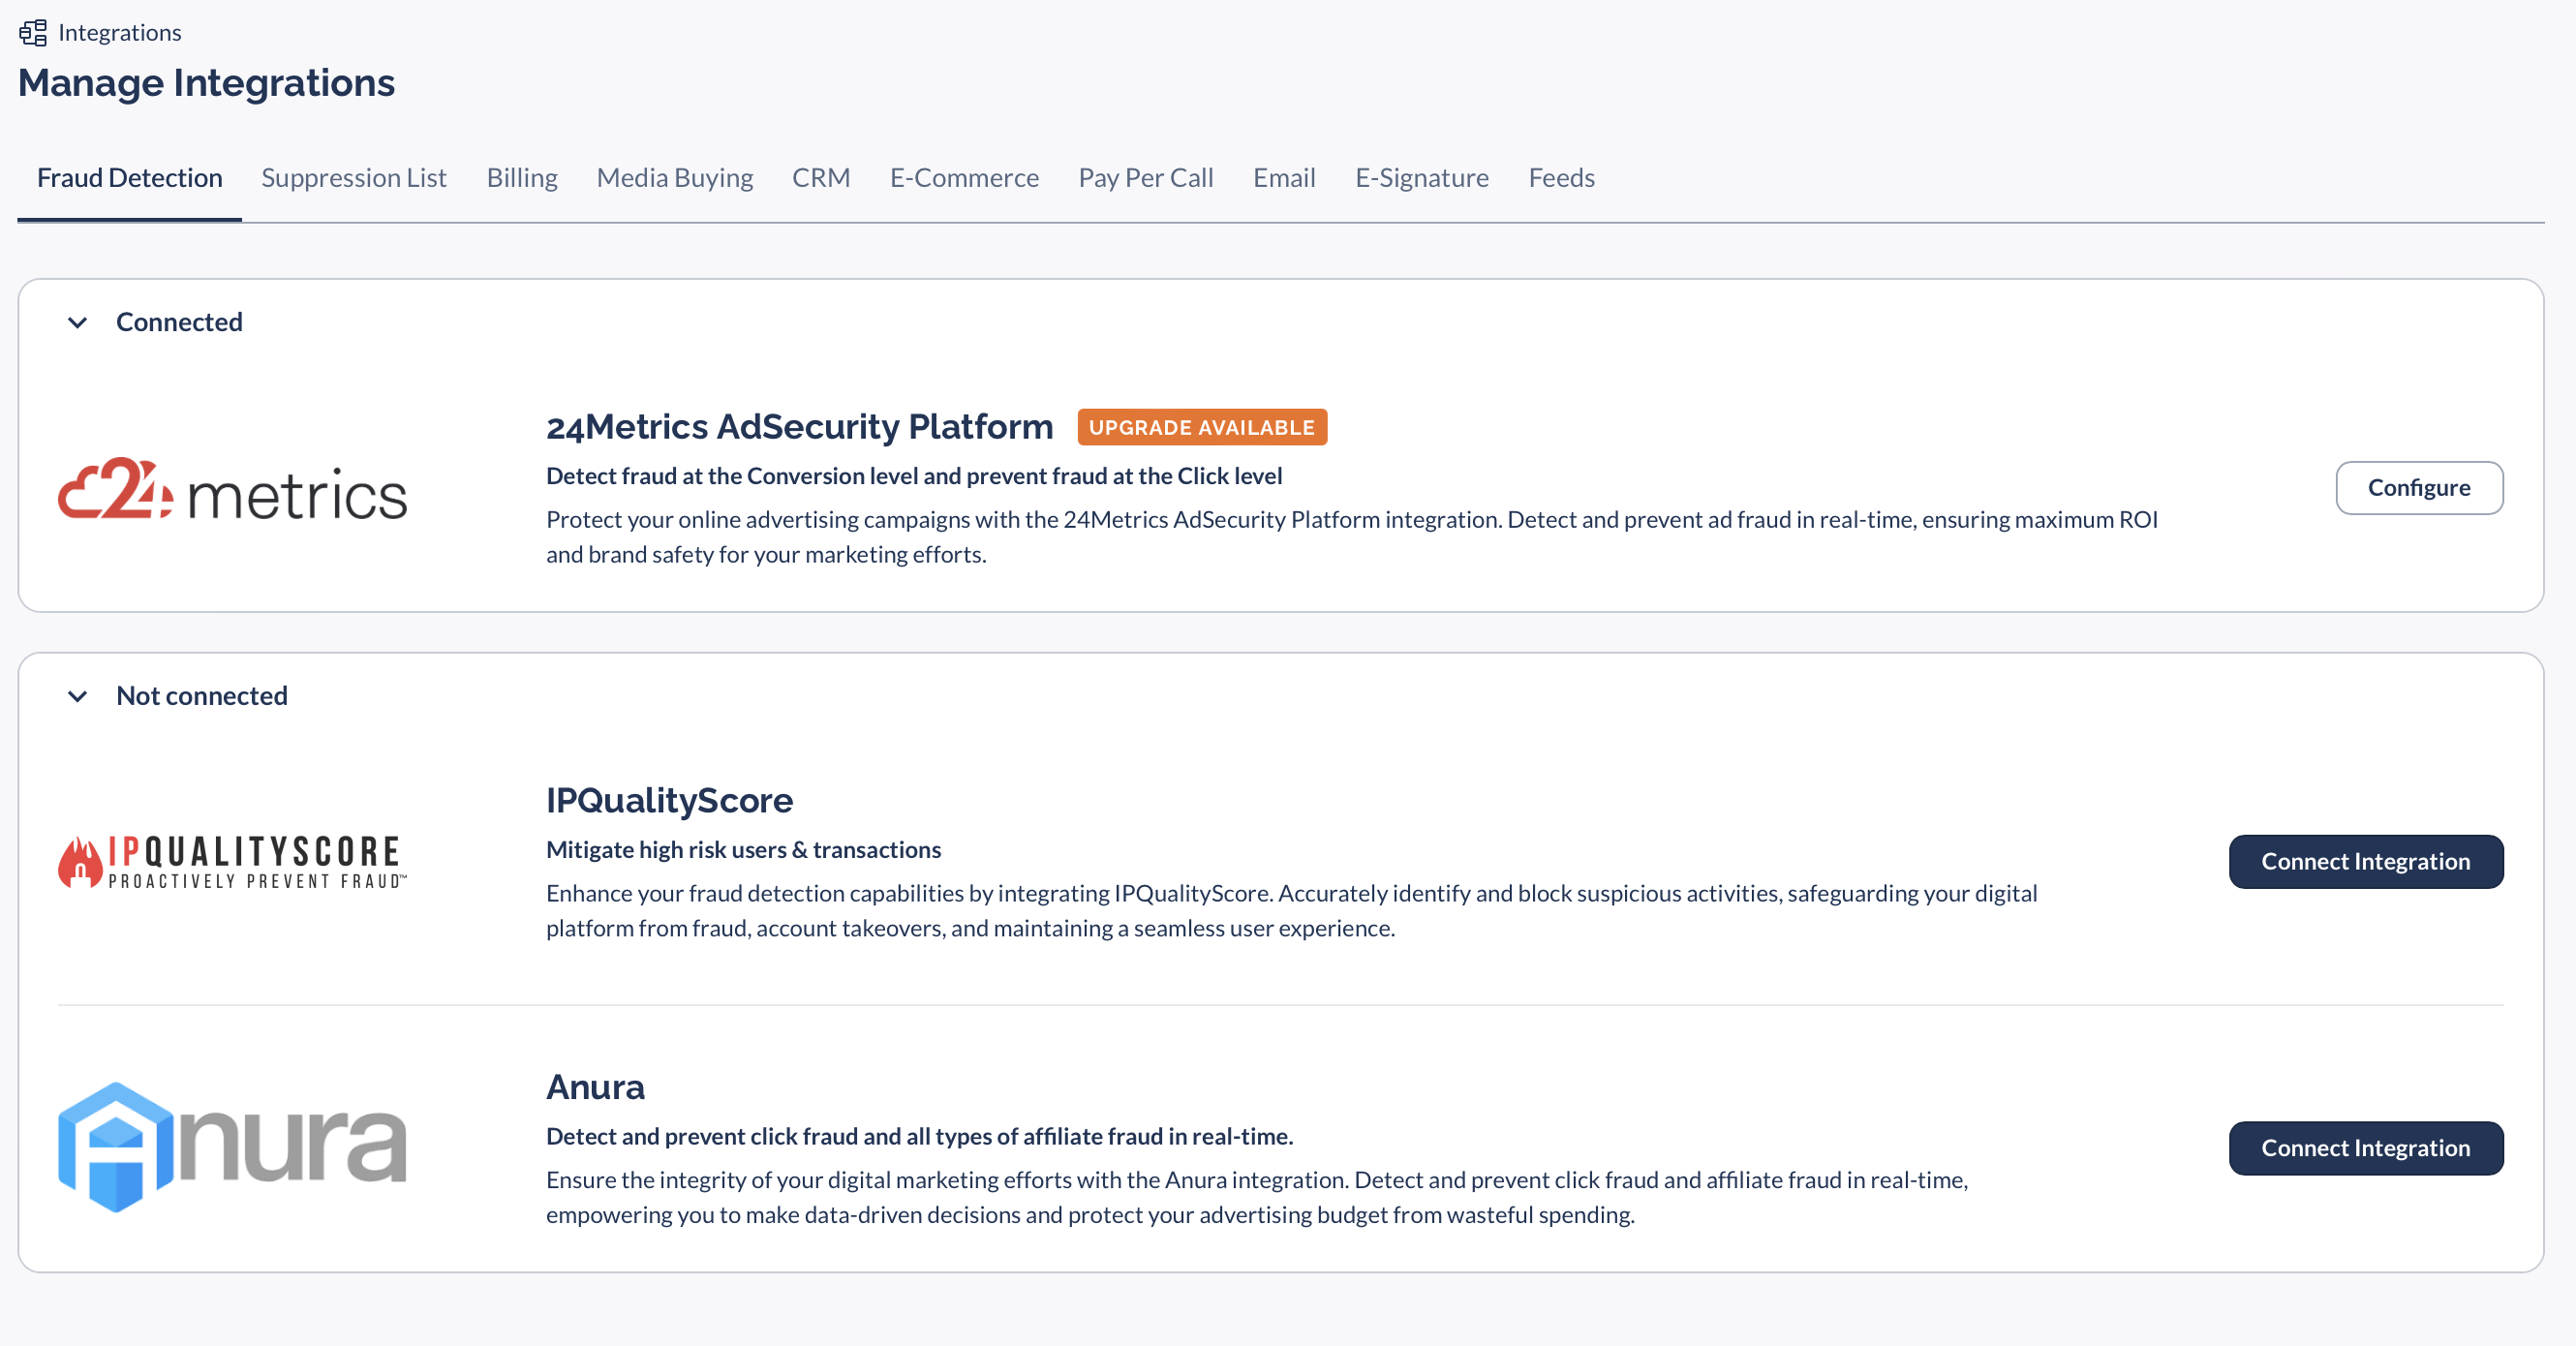2576x1346 pixels.
Task: Click the Upgrade Available badge
Action: 1202,427
